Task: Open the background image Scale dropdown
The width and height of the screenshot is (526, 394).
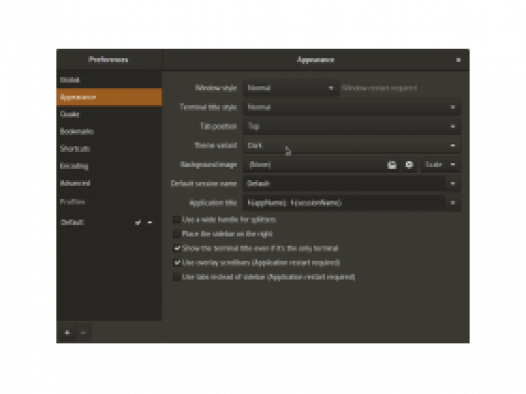Action: (440, 165)
